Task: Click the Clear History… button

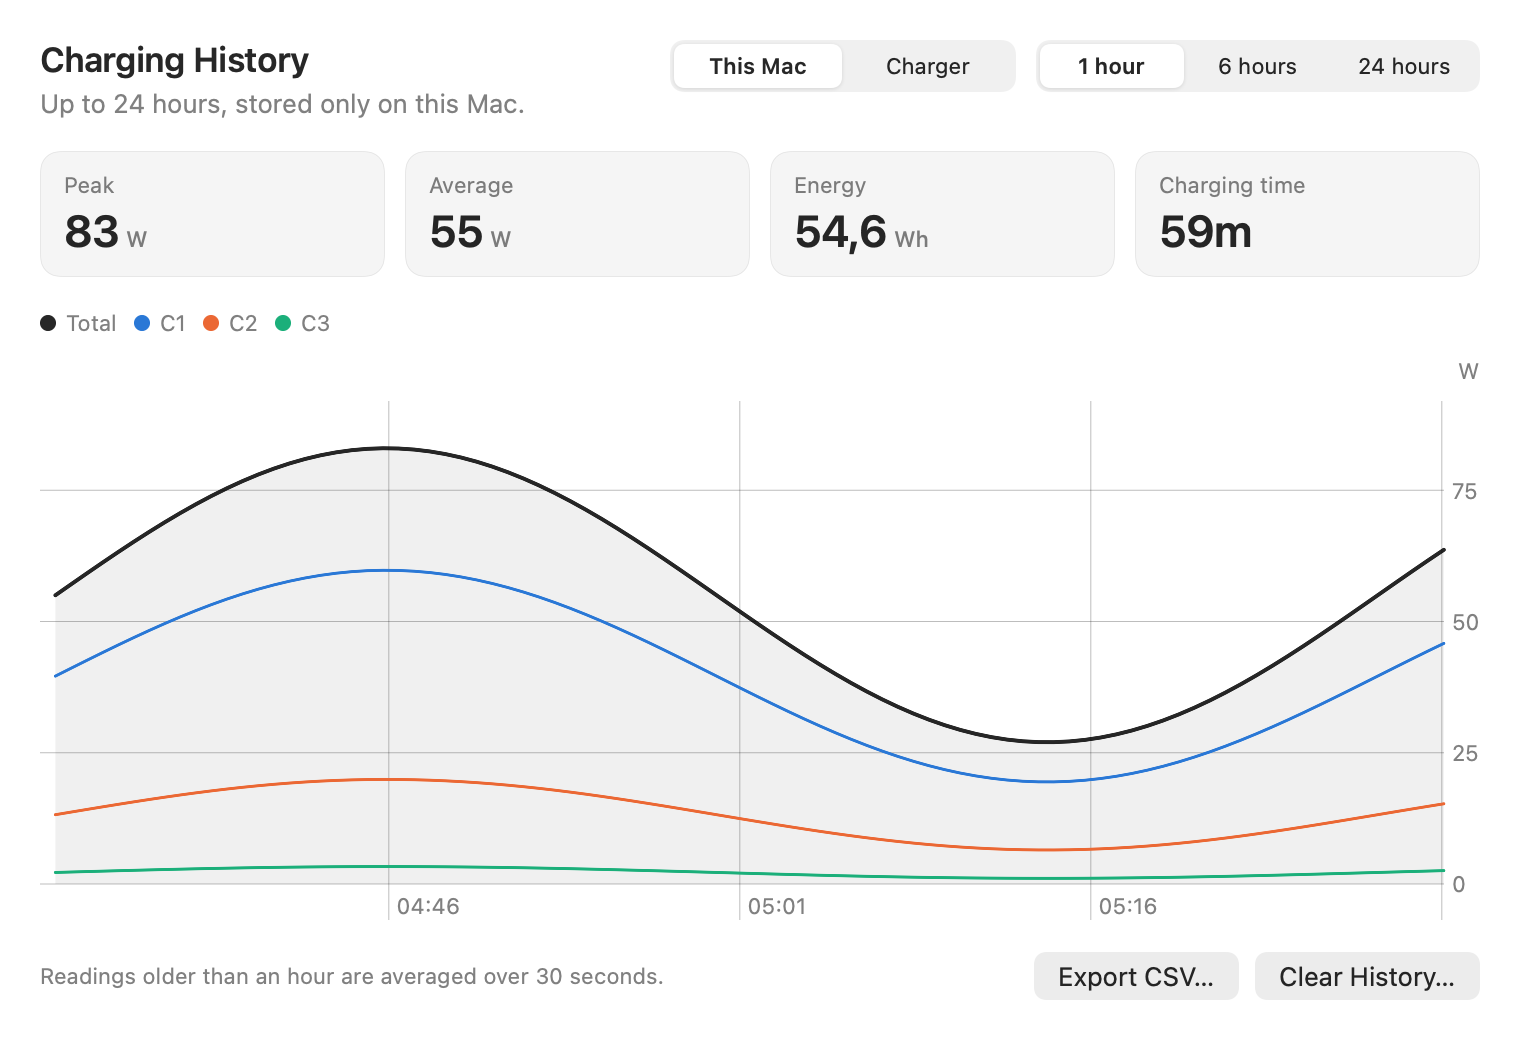Action: (x=1367, y=976)
